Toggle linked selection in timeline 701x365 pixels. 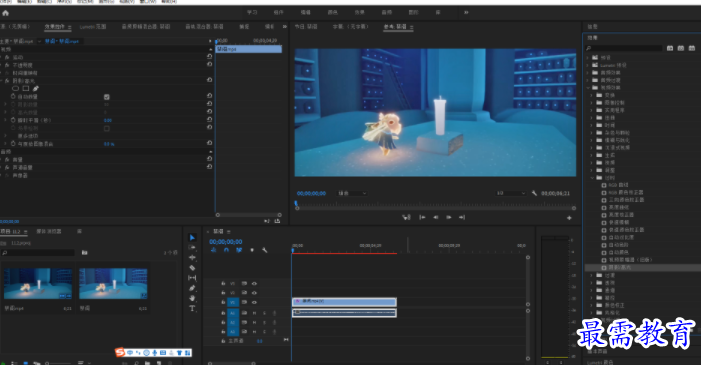coord(239,250)
